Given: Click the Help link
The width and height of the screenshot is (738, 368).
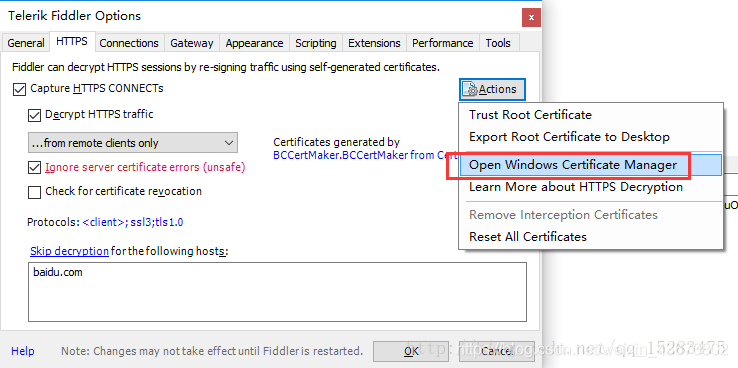Looking at the screenshot, I should click(x=23, y=351).
